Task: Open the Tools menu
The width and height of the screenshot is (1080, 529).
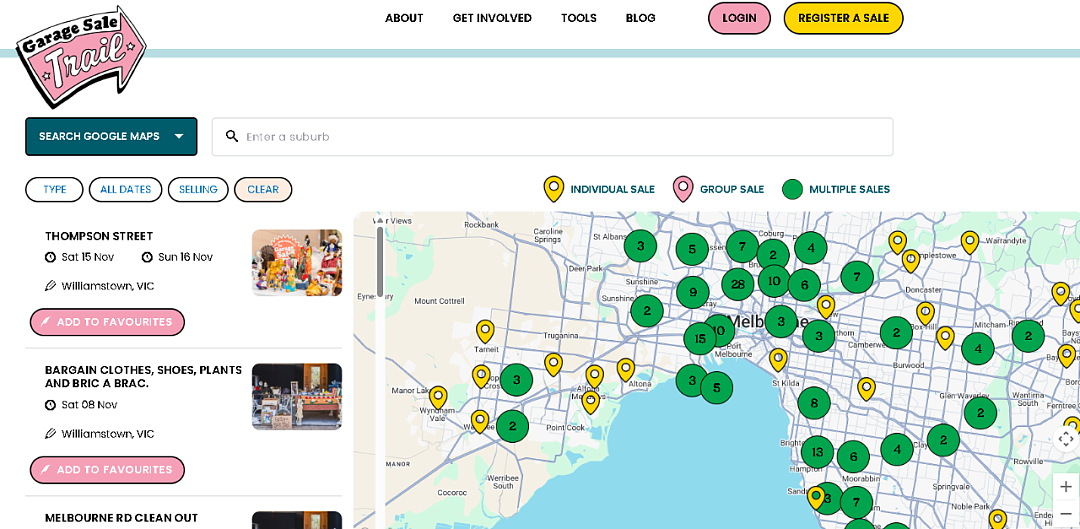Action: 579,18
